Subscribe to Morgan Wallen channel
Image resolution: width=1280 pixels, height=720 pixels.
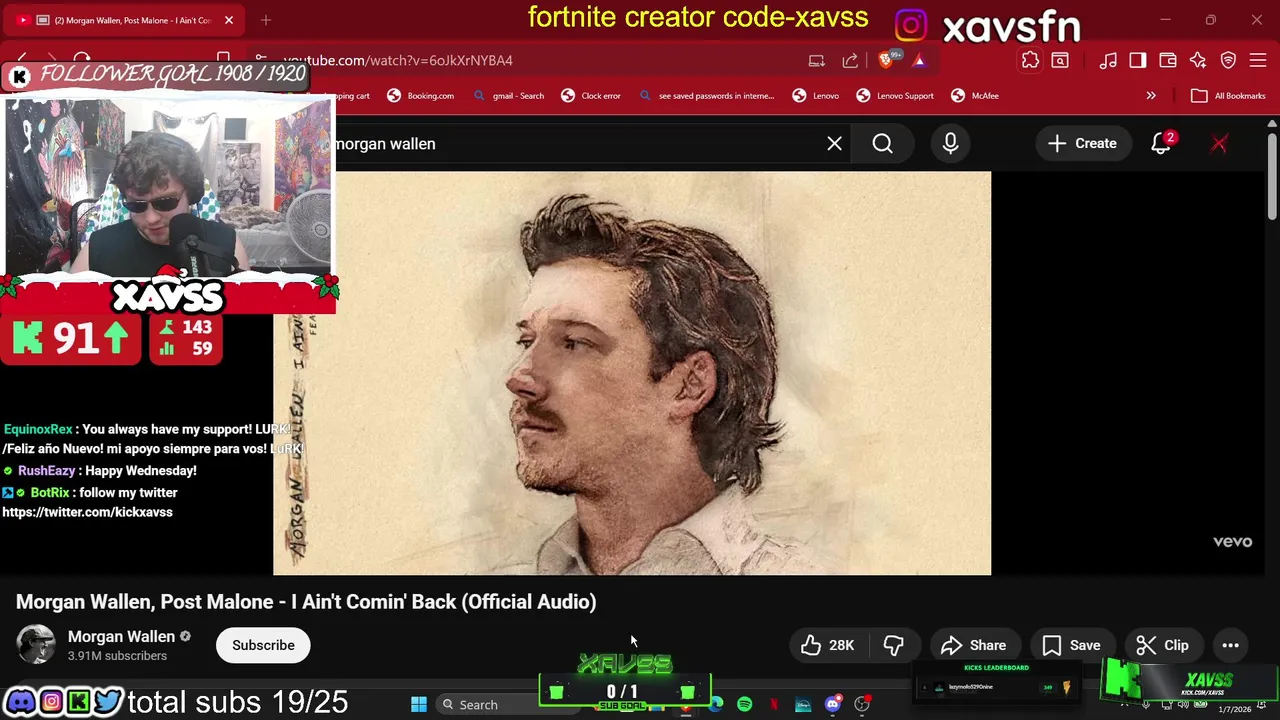point(263,645)
